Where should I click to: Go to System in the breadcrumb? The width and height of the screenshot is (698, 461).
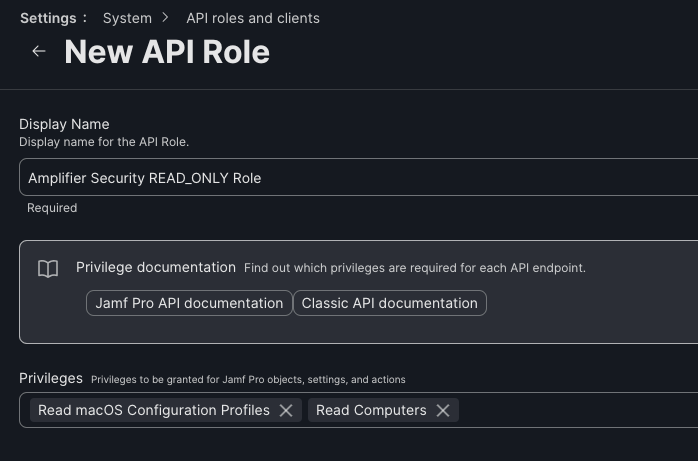click(x=127, y=18)
